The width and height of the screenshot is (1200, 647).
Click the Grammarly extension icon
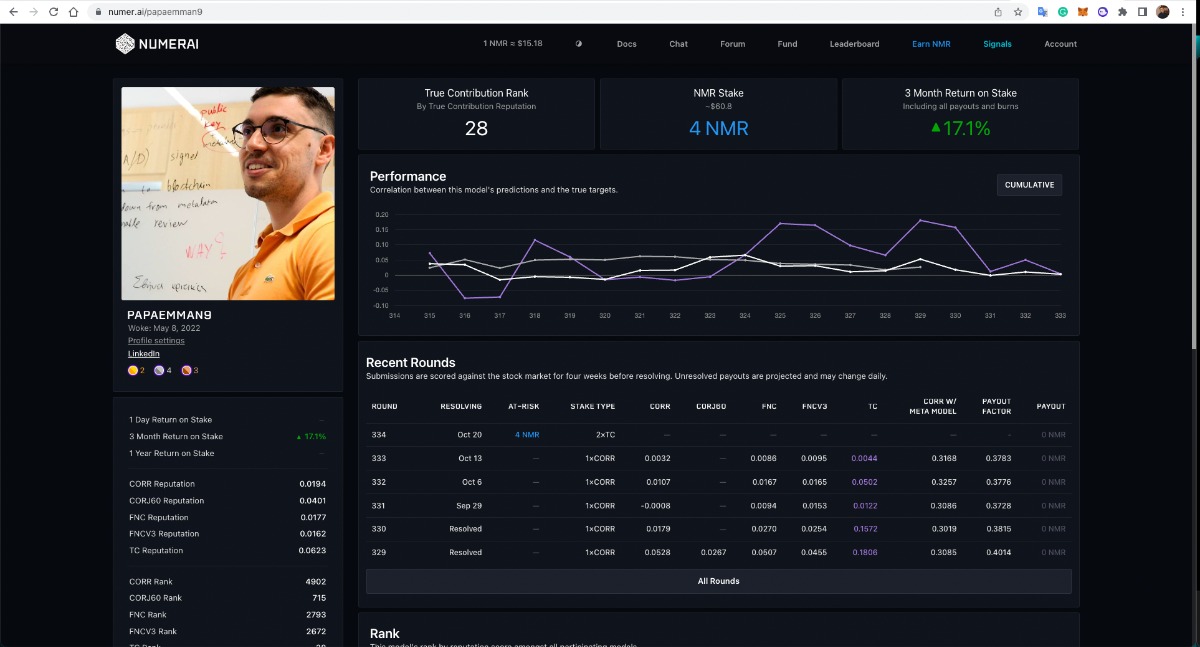(1062, 12)
